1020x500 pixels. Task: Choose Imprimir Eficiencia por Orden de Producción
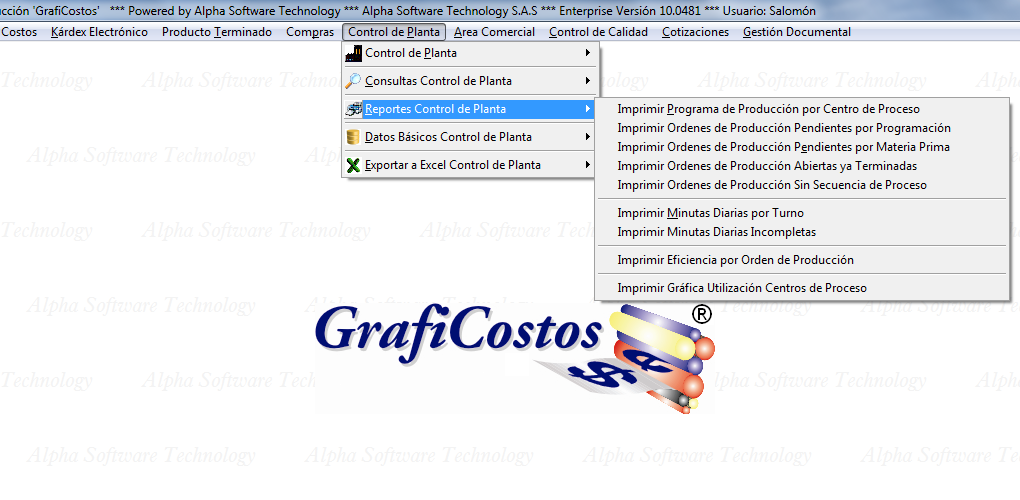coord(735,260)
